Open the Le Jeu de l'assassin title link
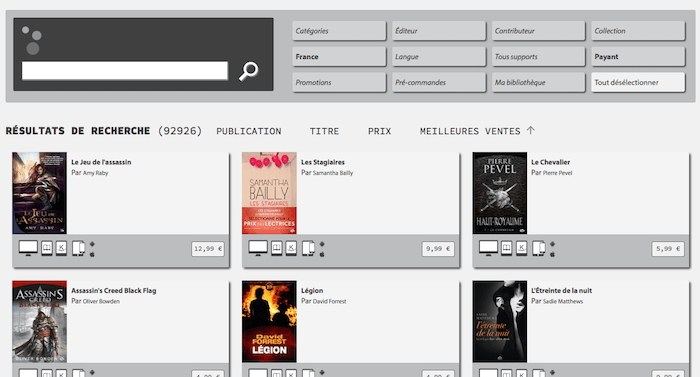Screen dimensions: 700x377 (x=101, y=162)
